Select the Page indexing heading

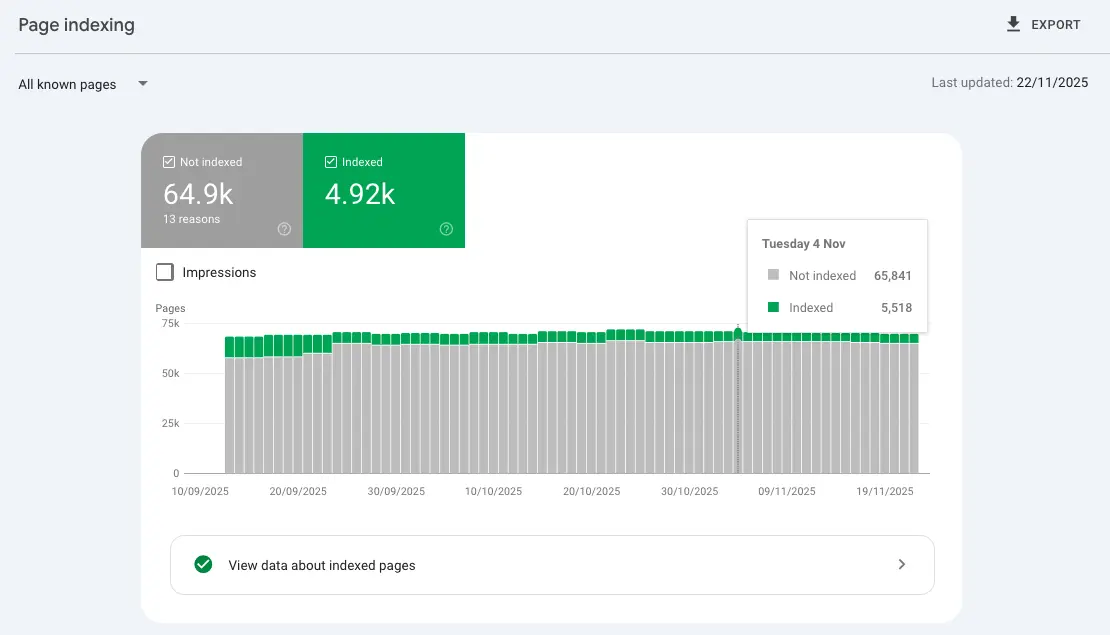[x=76, y=24]
